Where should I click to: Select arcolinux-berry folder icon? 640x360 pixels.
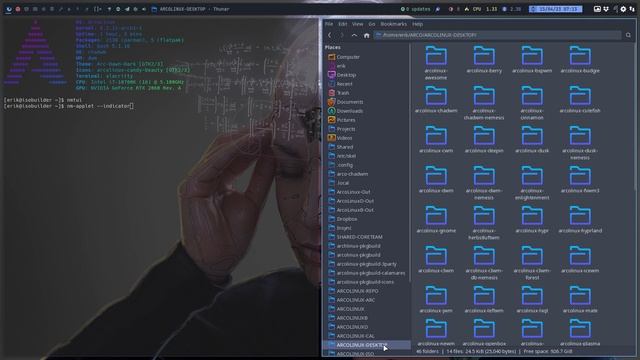coord(484,56)
